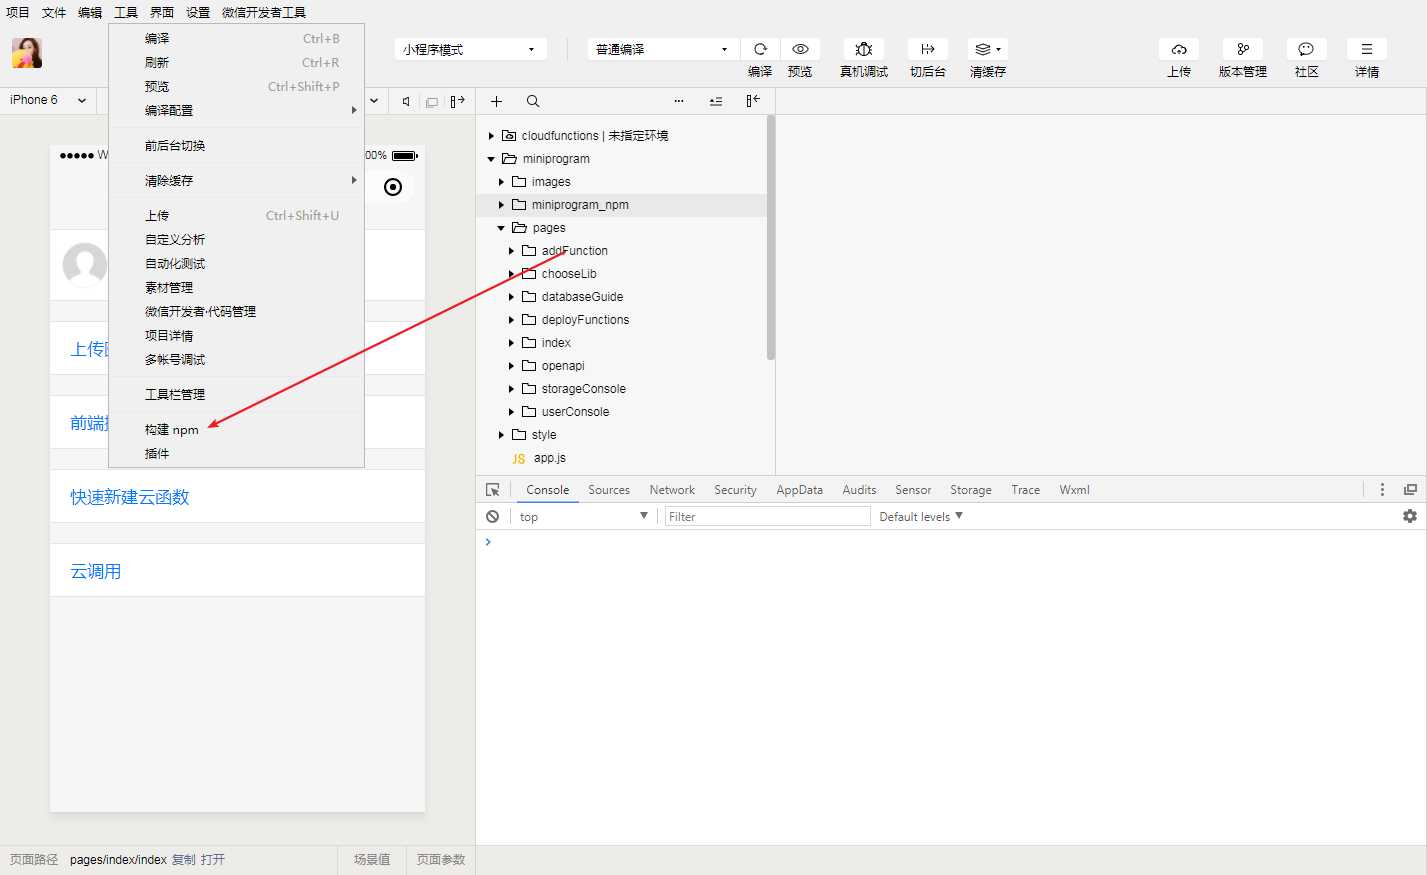Image resolution: width=1427 pixels, height=875 pixels.
Task: Expand the cloudfunctions folder
Action: (x=491, y=136)
